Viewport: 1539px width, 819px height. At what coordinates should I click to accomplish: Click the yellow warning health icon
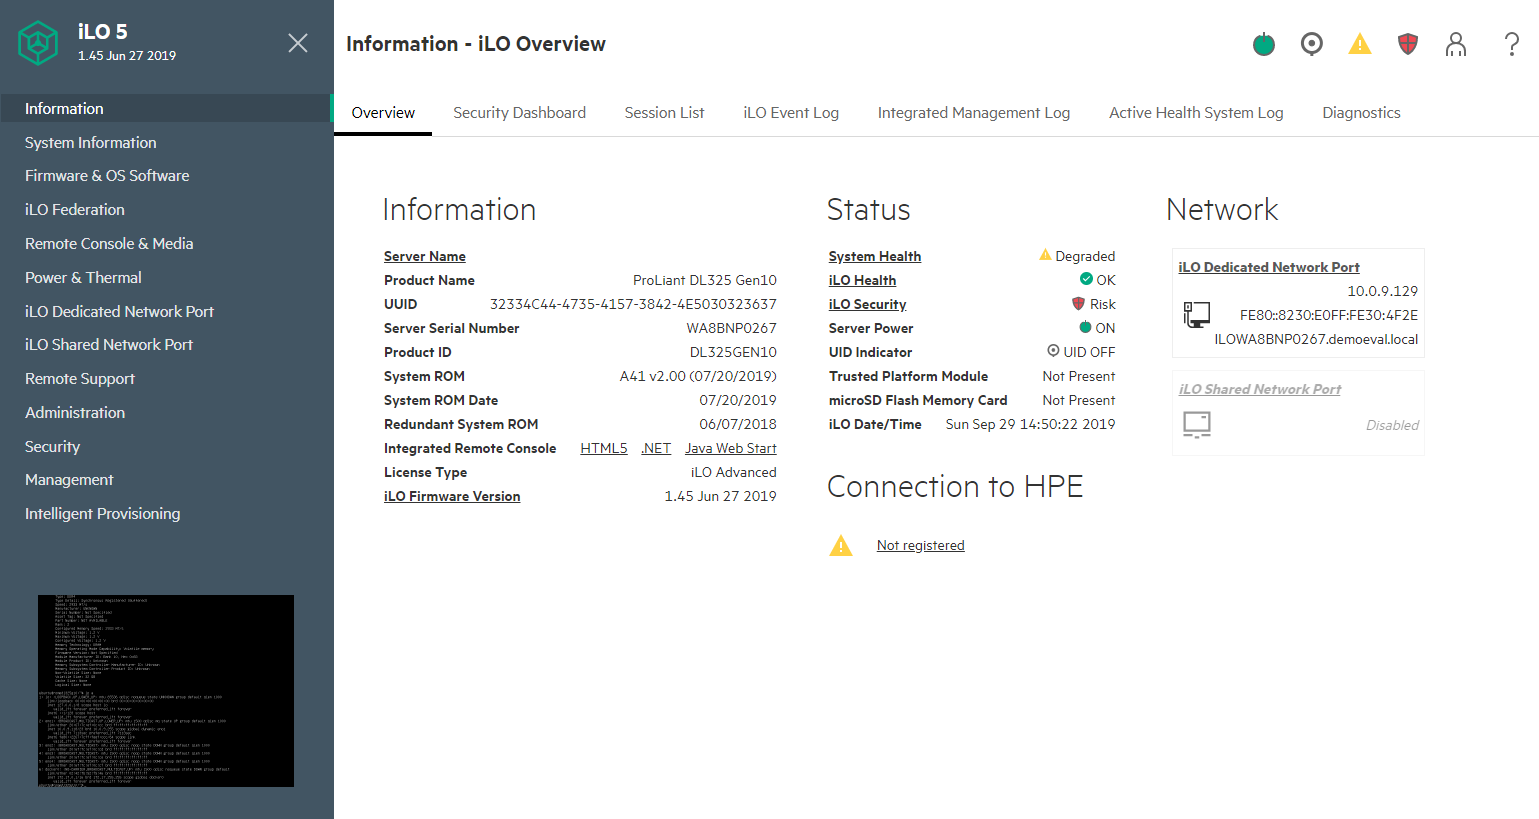point(1360,44)
